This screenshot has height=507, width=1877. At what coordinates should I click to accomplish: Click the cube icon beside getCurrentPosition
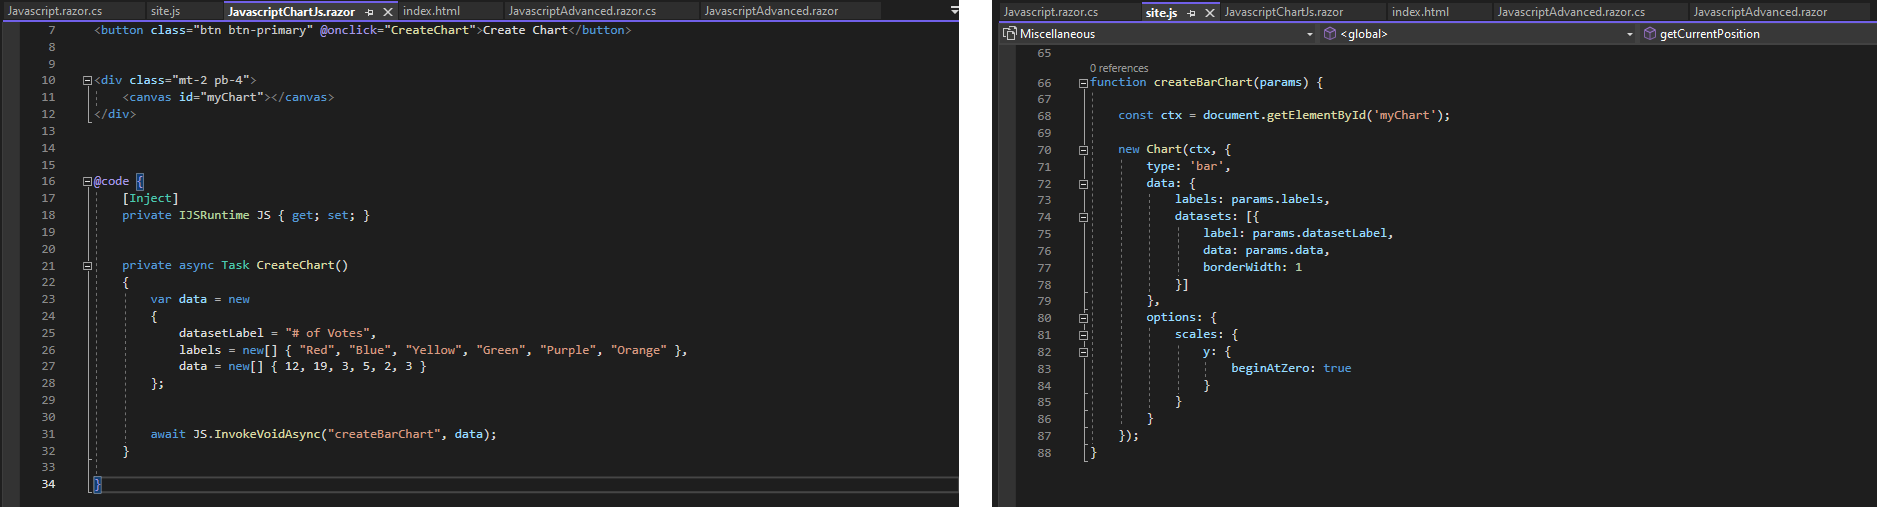[1649, 34]
